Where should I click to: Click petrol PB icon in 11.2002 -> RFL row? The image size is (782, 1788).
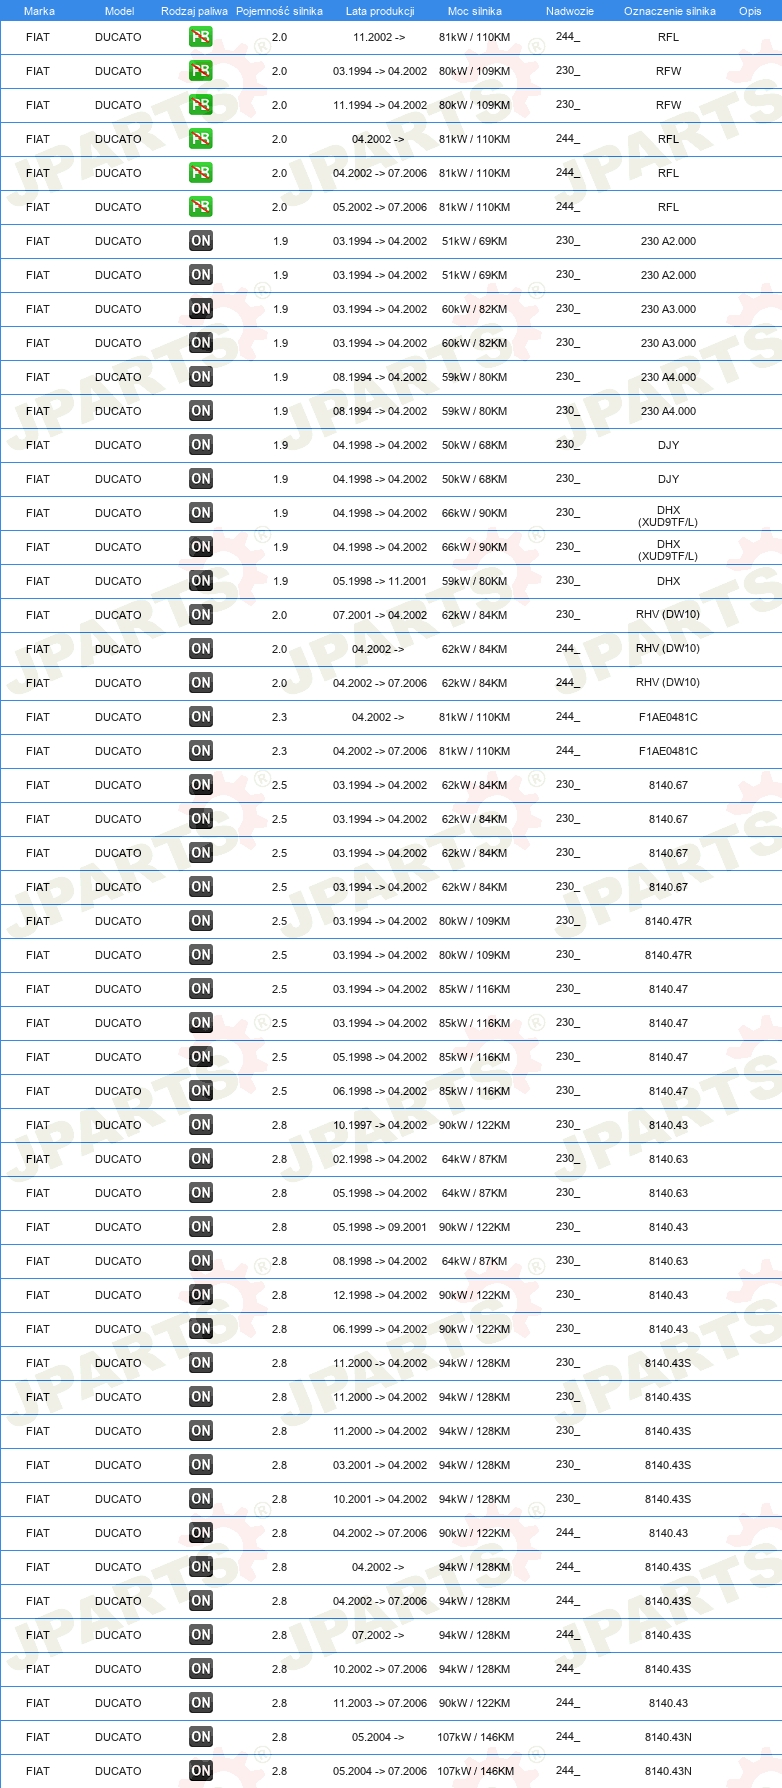[201, 37]
